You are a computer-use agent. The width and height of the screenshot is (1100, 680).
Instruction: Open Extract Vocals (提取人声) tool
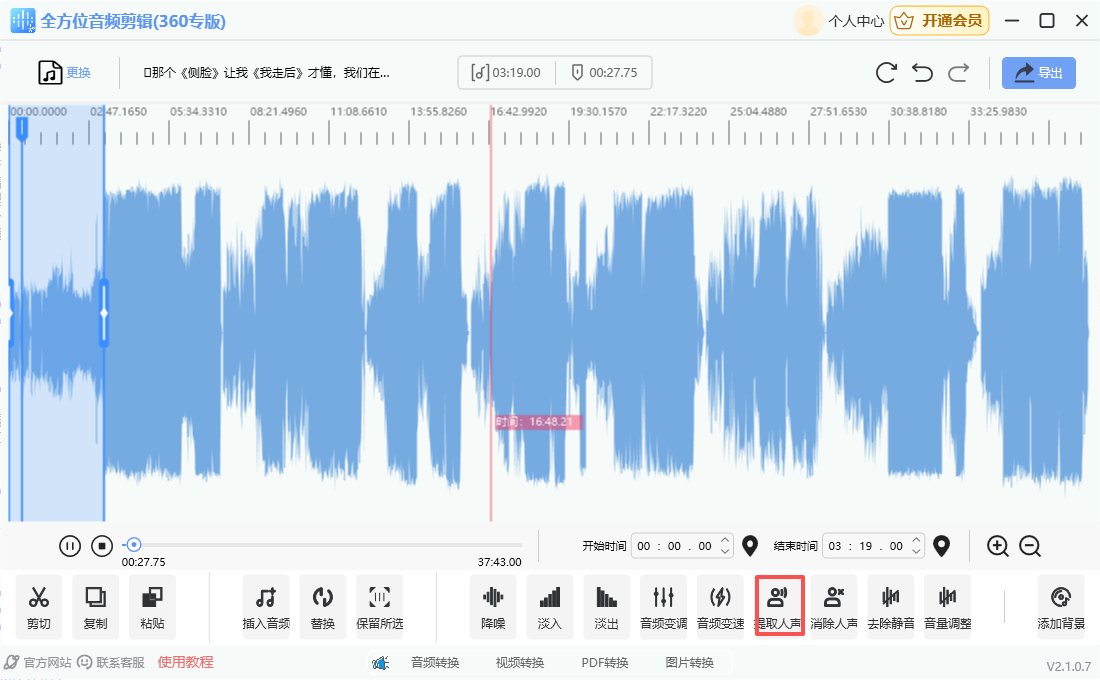click(x=778, y=606)
